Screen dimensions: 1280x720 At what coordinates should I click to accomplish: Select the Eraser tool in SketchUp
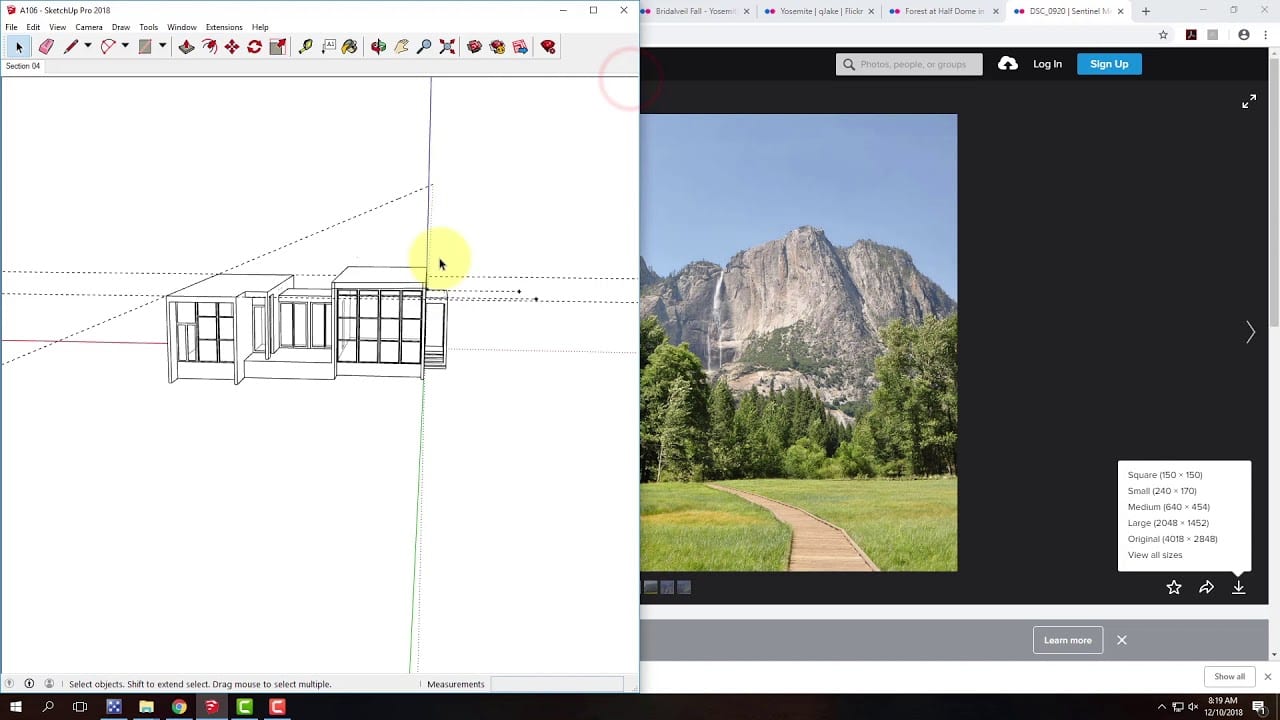tap(46, 46)
